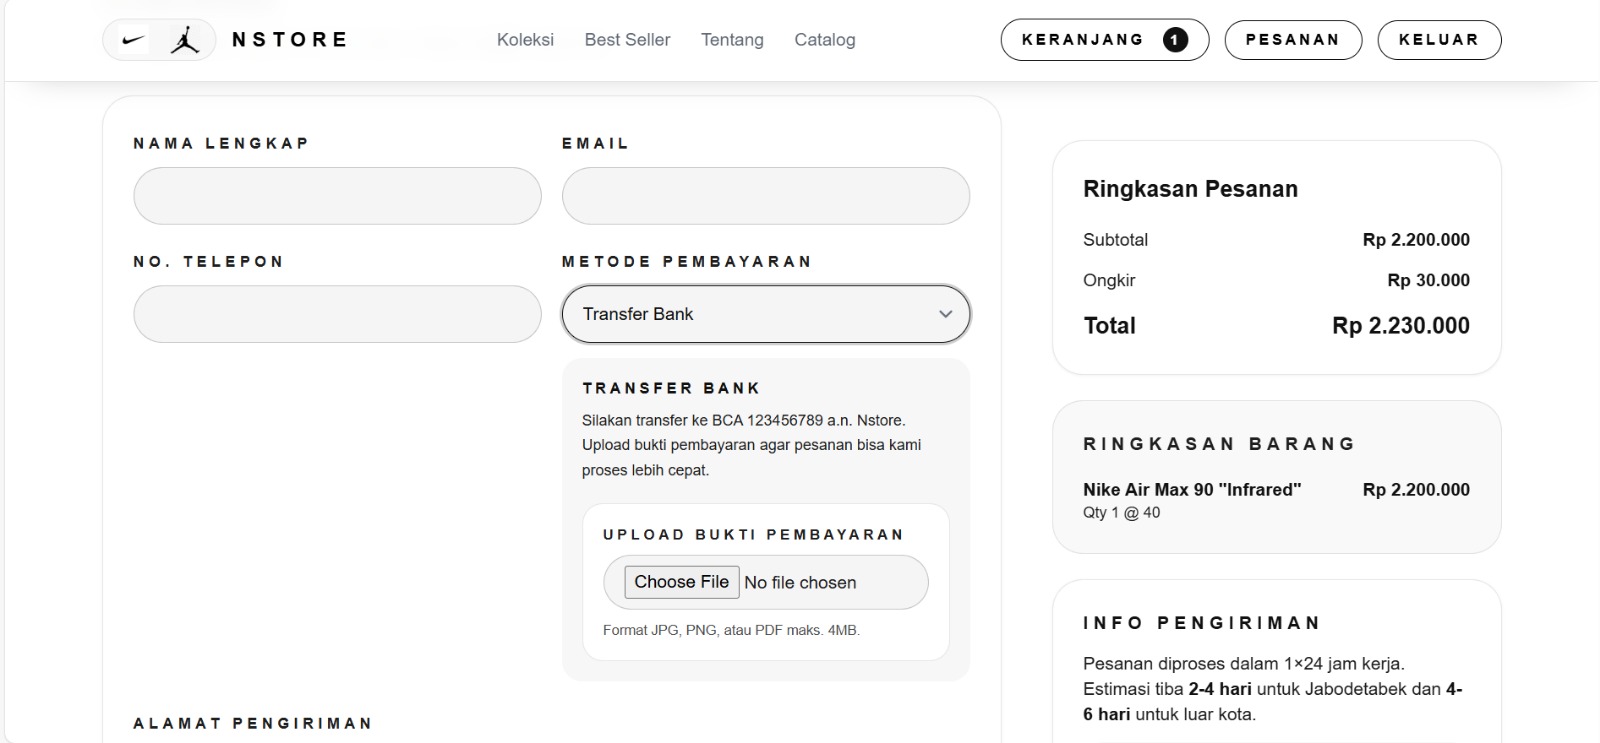The height and width of the screenshot is (743, 1600).
Task: Navigate to the Tentang section
Action: (732, 40)
